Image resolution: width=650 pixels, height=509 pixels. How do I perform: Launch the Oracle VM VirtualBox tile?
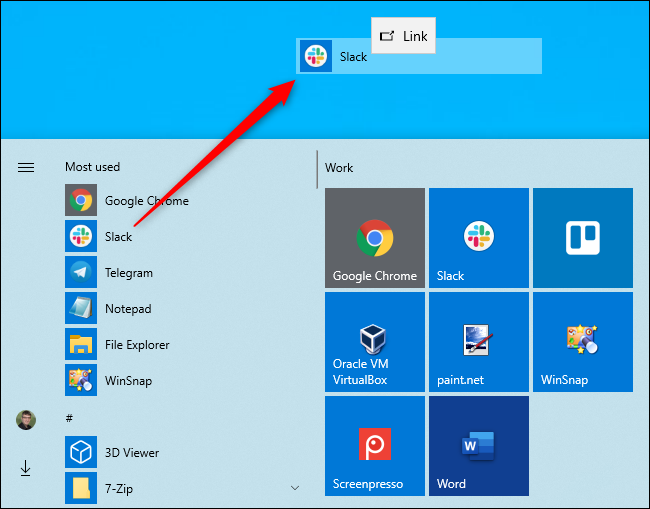pos(374,342)
